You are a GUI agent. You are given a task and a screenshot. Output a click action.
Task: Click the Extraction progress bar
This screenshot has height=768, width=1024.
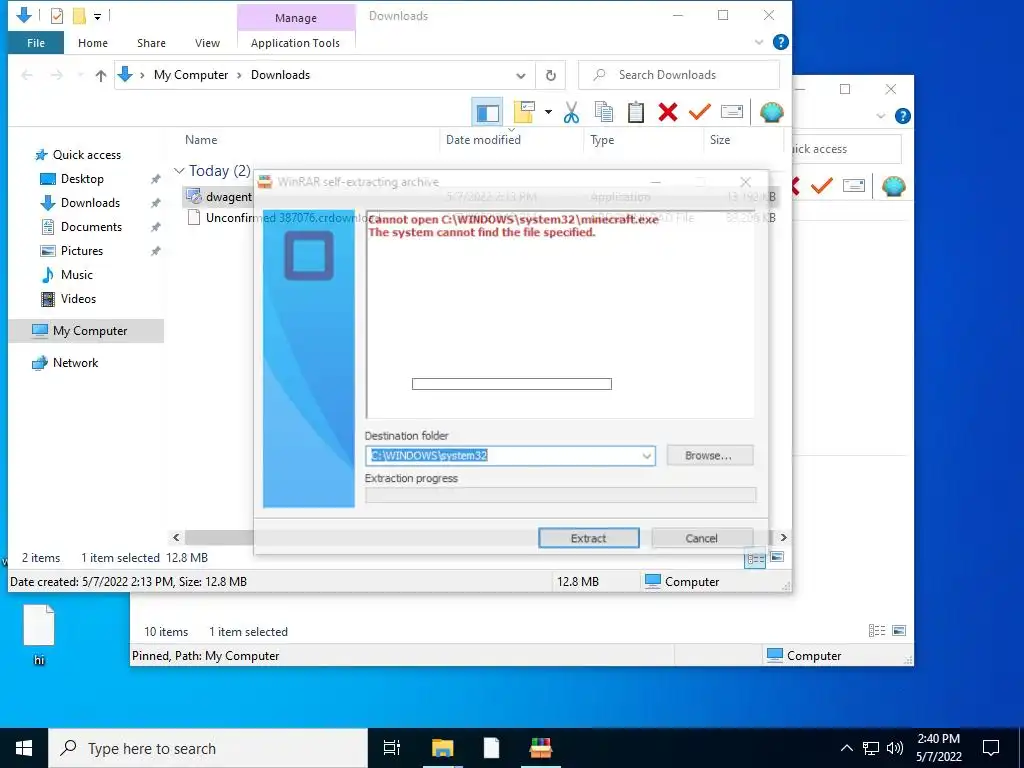pyautogui.click(x=560, y=496)
